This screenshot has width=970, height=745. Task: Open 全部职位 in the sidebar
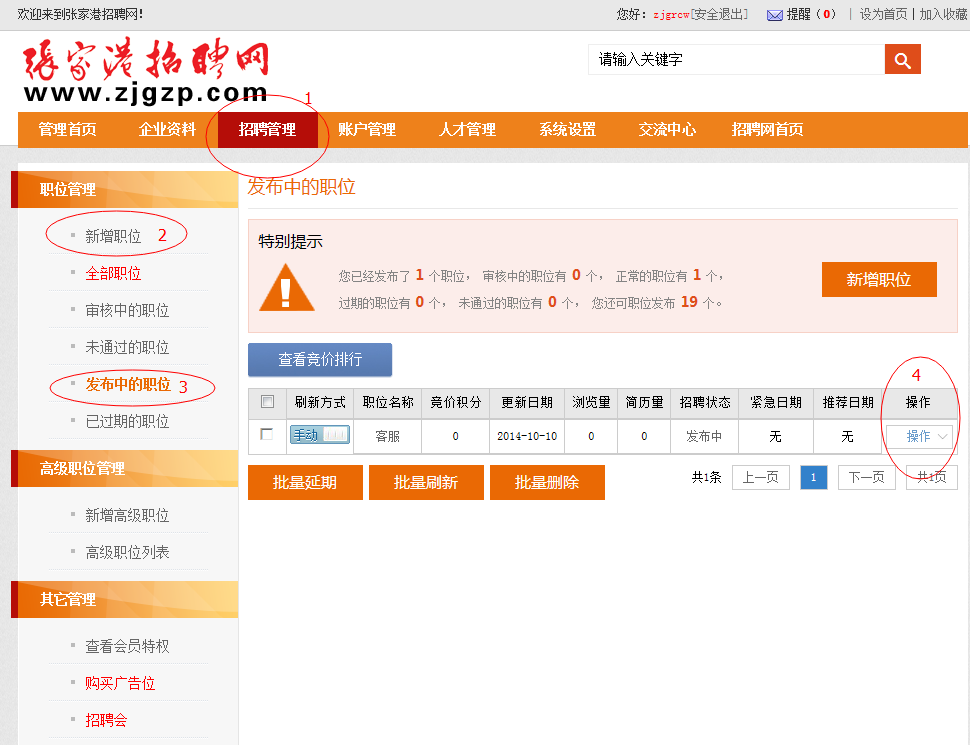click(x=113, y=273)
